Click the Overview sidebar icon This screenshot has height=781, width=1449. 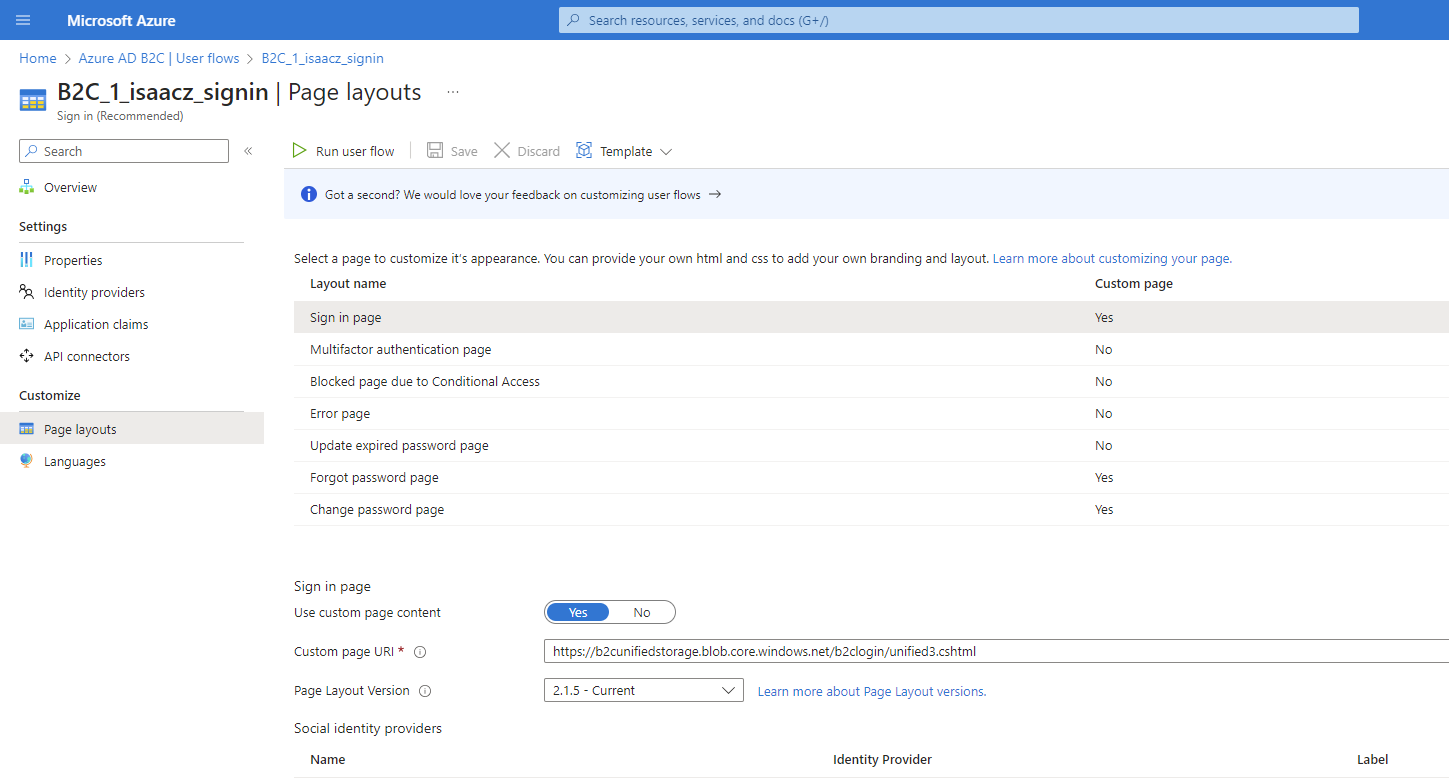(x=27, y=187)
